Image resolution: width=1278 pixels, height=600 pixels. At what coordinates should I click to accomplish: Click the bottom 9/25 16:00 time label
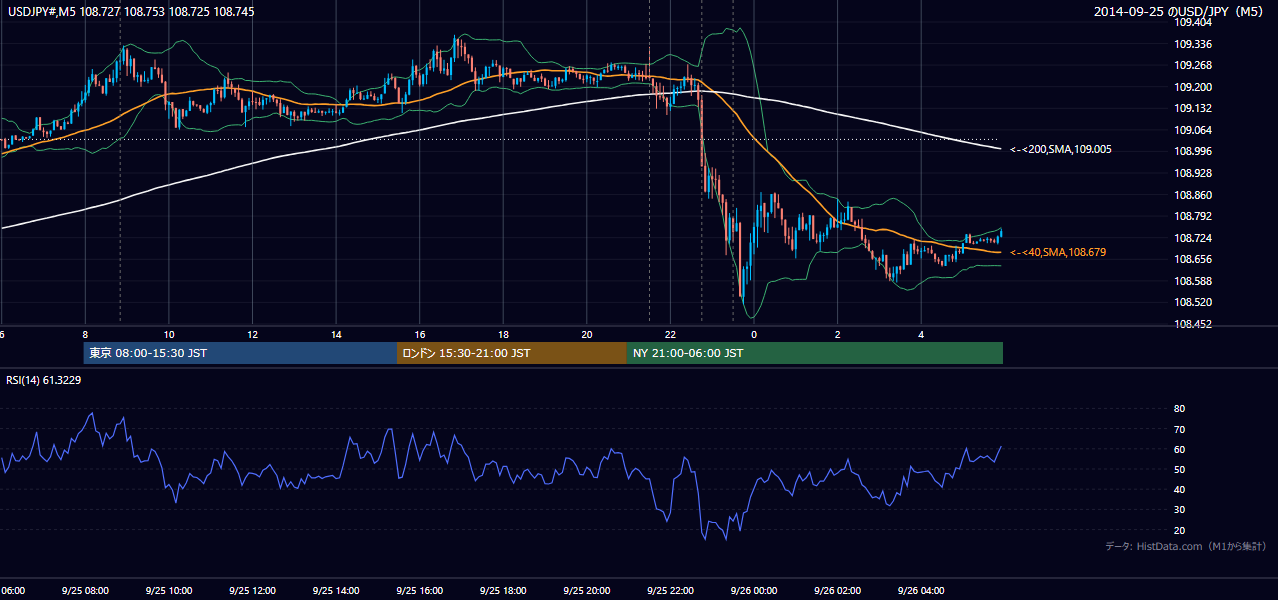[x=419, y=591]
